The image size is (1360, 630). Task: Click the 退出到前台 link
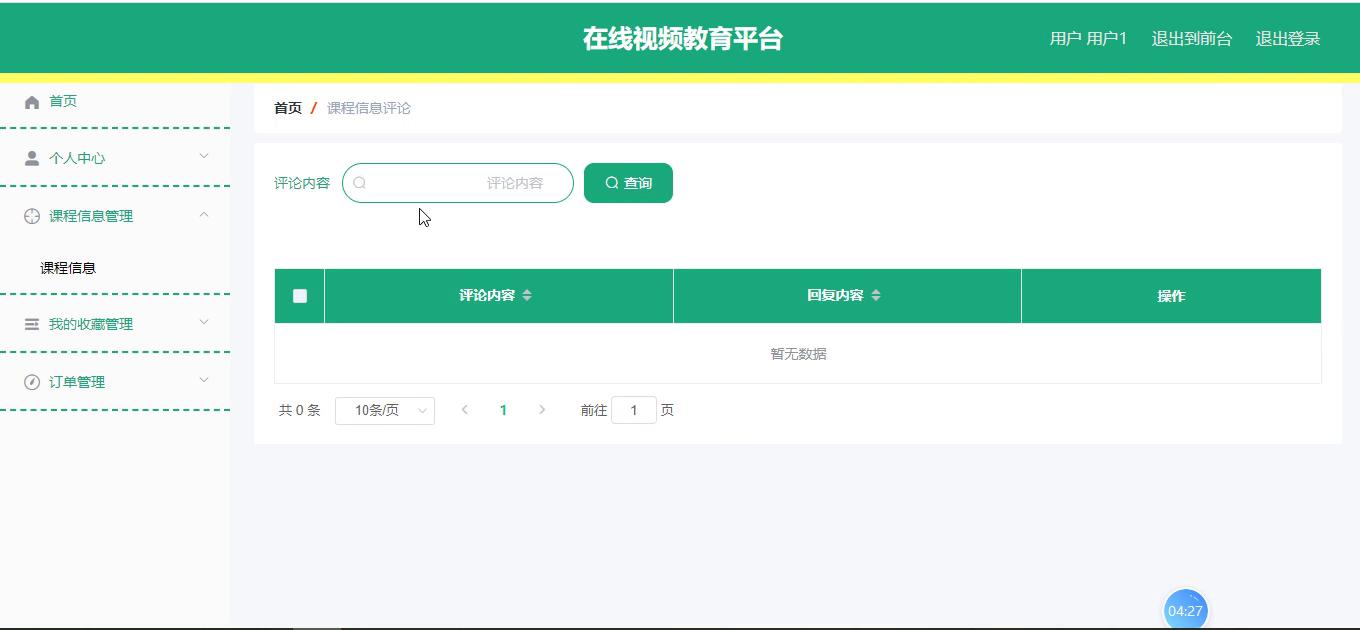click(x=1192, y=39)
